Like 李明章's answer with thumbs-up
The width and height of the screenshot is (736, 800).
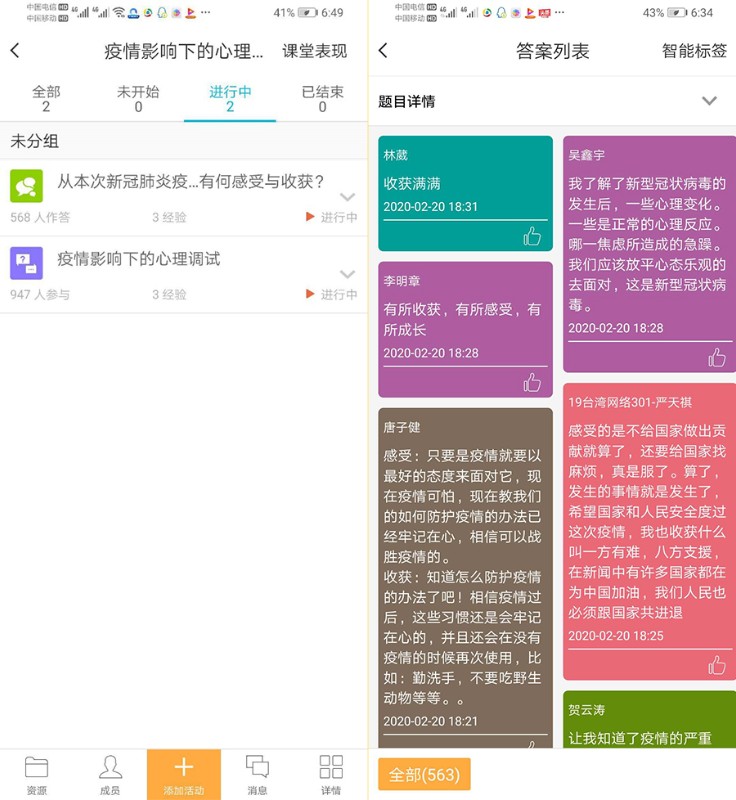coord(532,382)
